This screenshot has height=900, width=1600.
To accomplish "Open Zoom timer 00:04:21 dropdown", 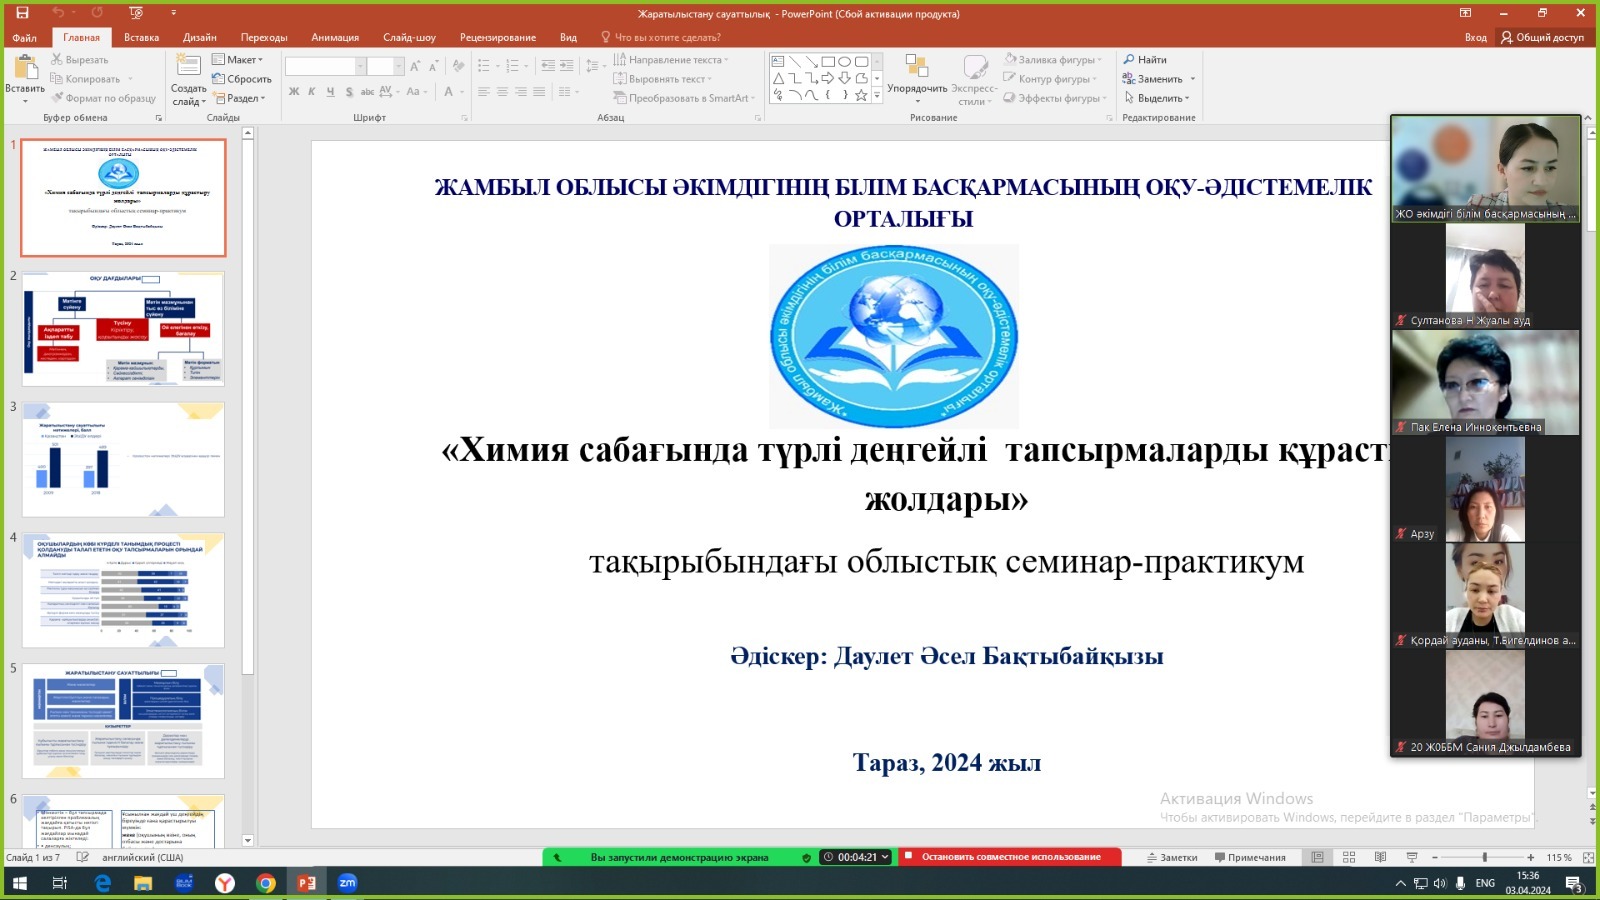I will 856,857.
